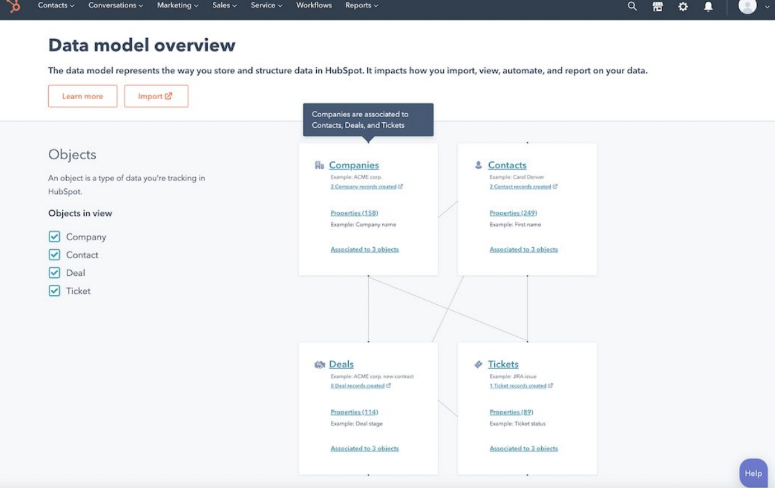The height and width of the screenshot is (488, 775).
Task: Uncheck the Ticket object checkbox
Action: tap(54, 291)
